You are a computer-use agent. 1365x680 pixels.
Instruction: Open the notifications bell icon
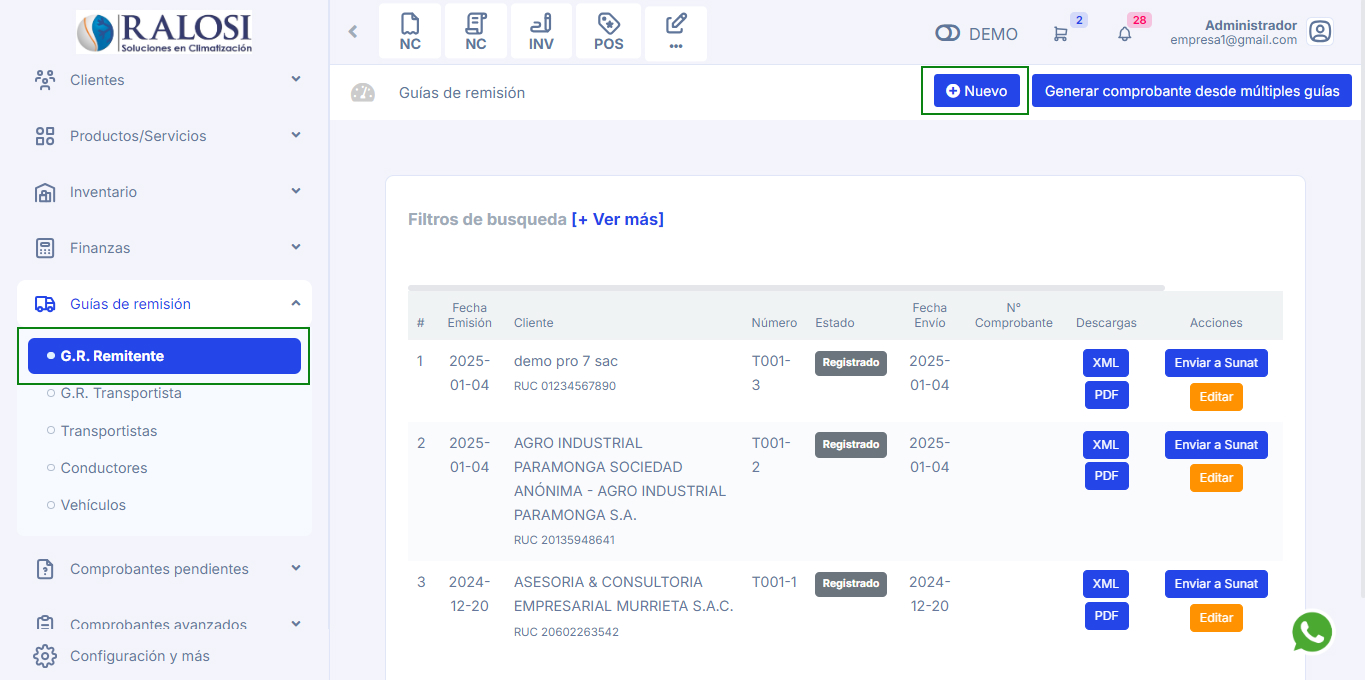click(1125, 34)
